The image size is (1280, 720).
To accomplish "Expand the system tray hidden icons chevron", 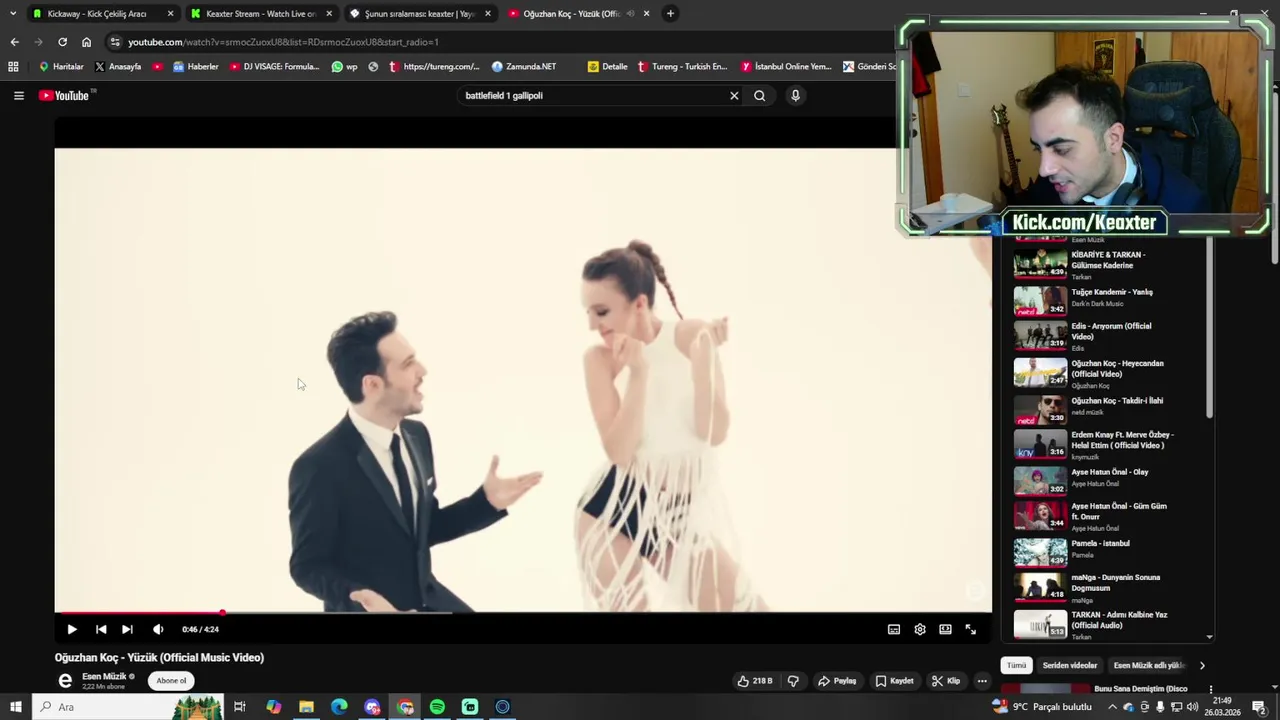I will (1111, 707).
